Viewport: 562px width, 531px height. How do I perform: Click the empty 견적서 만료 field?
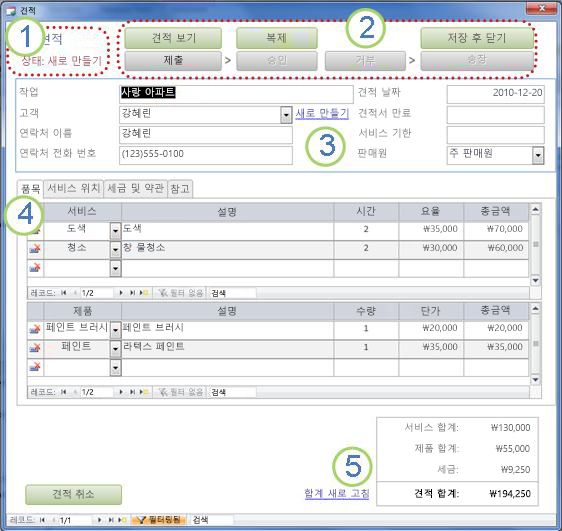(495, 115)
